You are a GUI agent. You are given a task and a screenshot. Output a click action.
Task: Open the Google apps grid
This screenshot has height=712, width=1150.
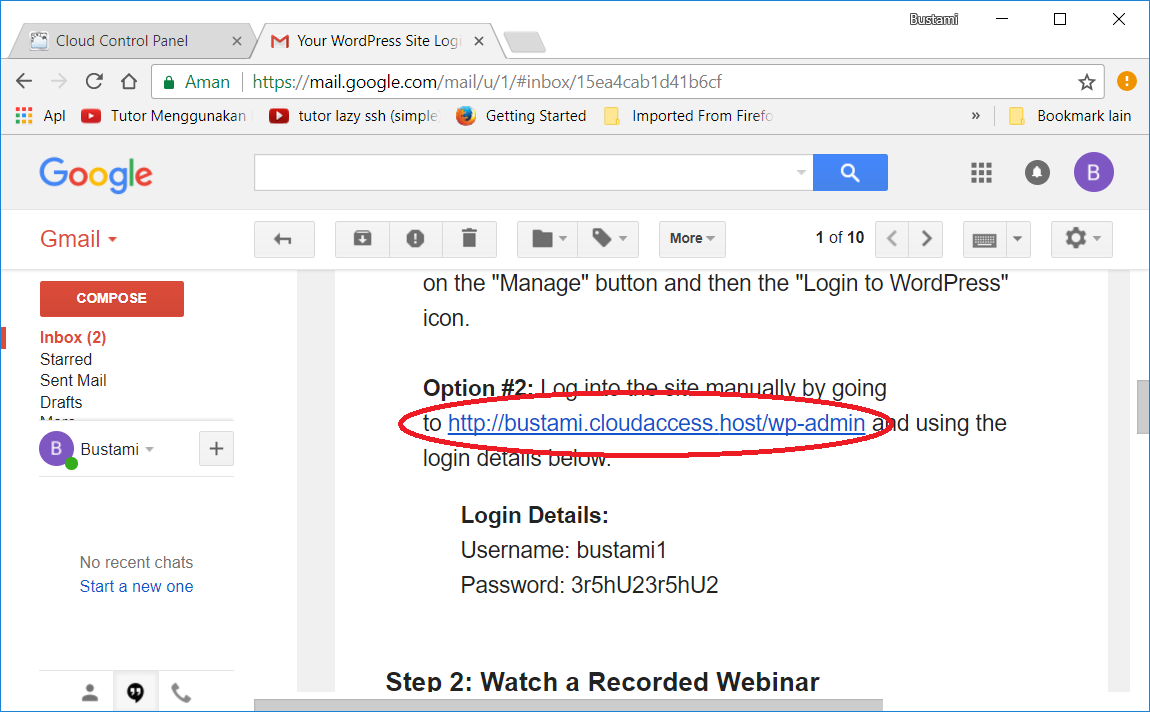pyautogui.click(x=981, y=172)
